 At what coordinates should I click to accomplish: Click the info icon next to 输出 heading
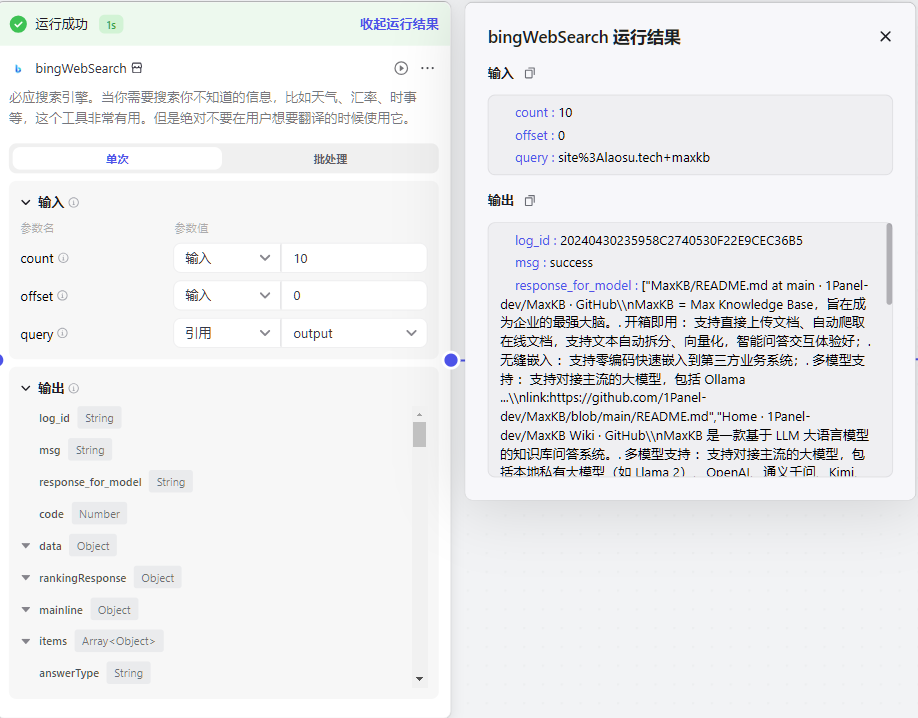click(74, 388)
